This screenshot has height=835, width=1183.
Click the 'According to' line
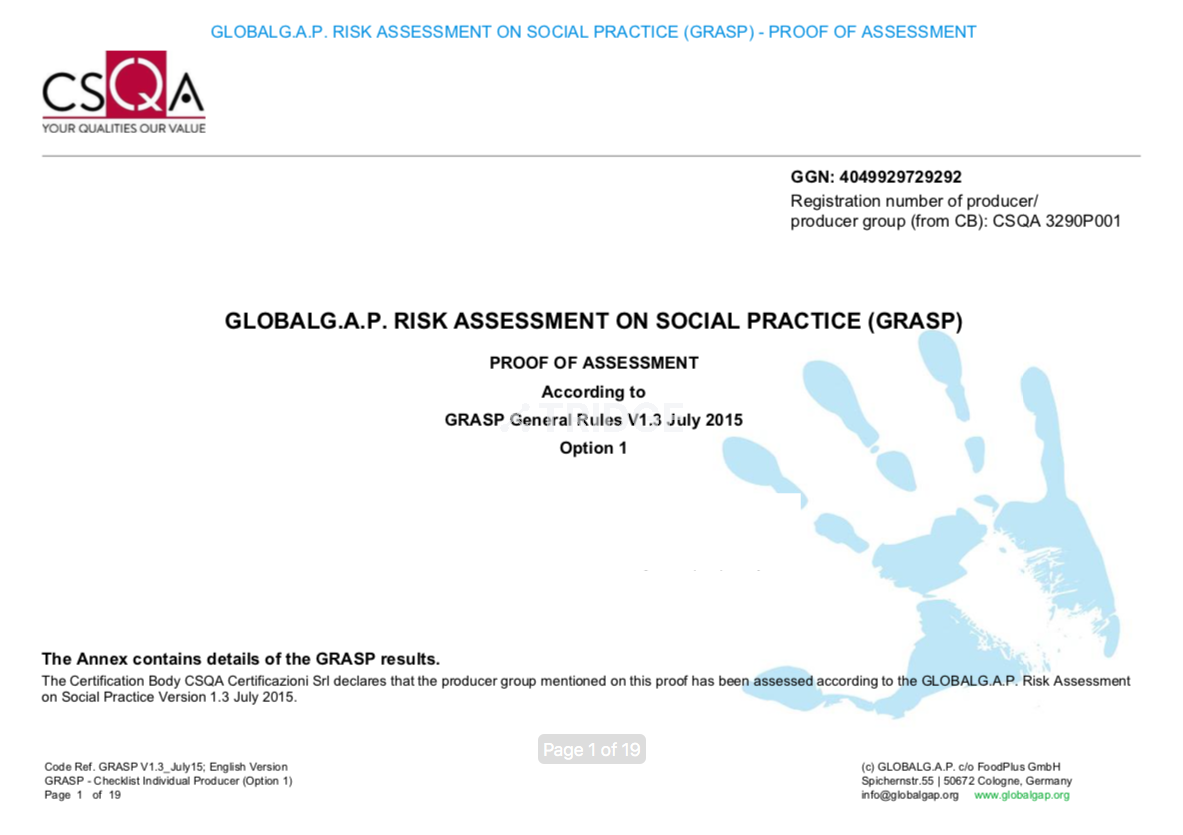coord(593,392)
